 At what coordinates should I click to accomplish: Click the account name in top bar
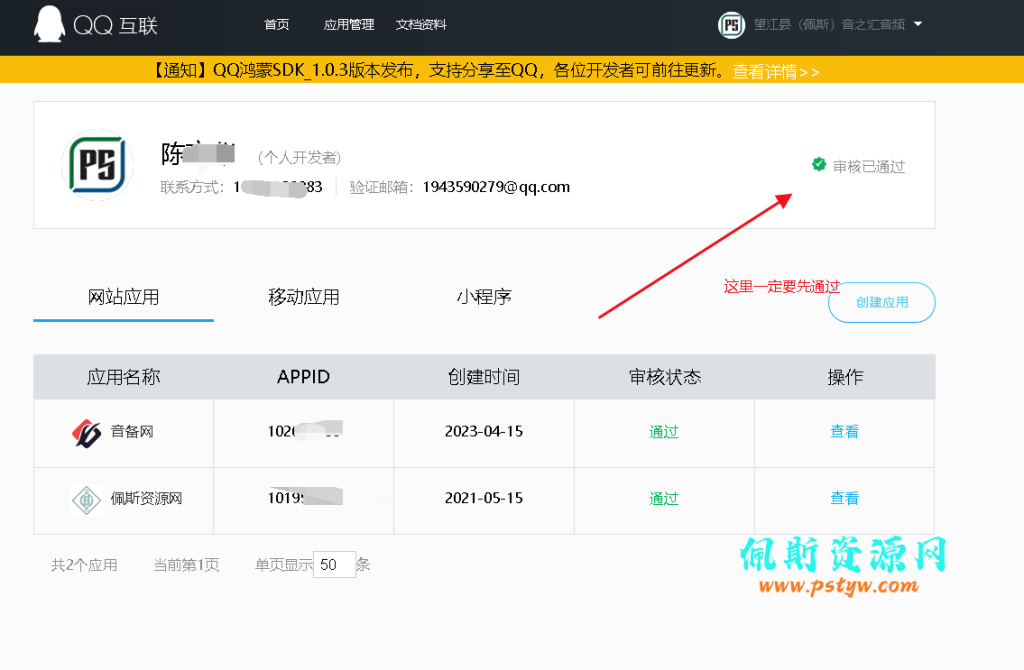click(x=829, y=25)
